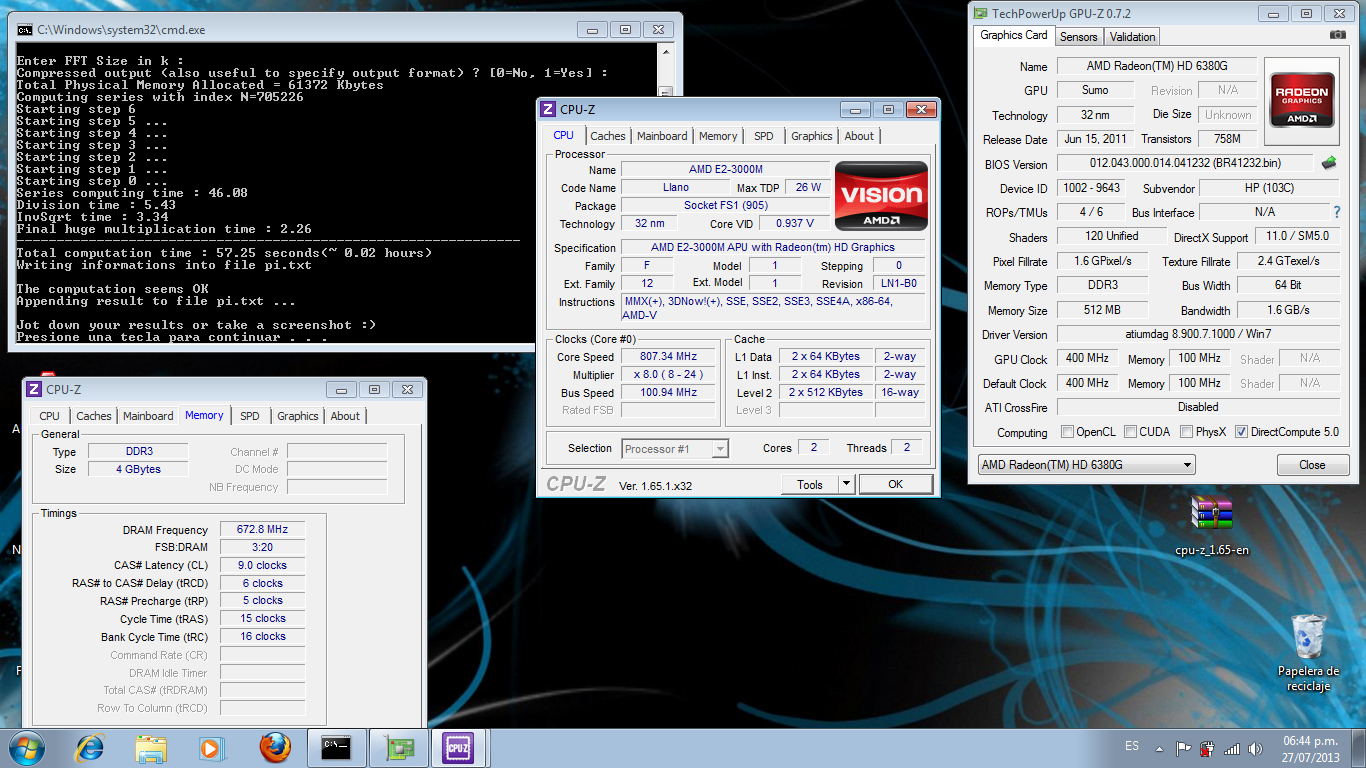
Task: Launch Firefox from the taskbar
Action: [x=274, y=748]
